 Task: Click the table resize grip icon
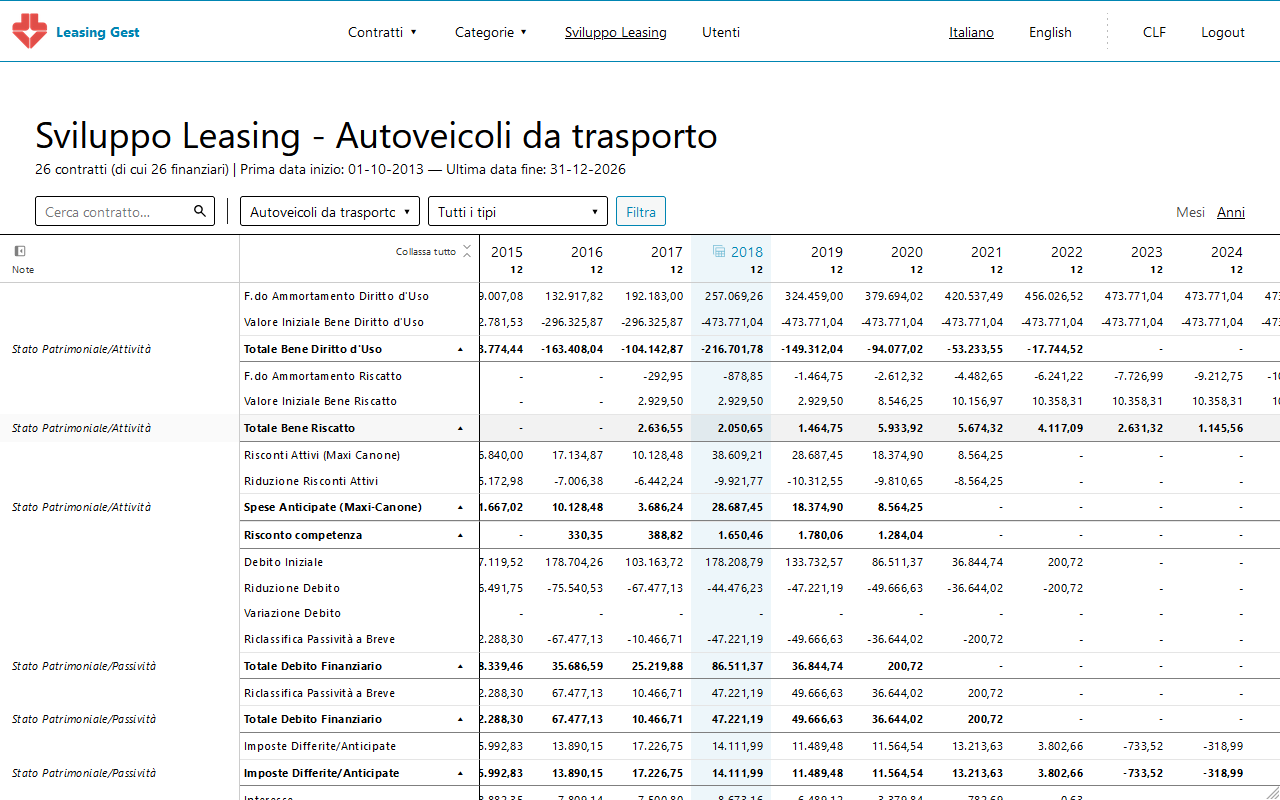coord(1272,792)
